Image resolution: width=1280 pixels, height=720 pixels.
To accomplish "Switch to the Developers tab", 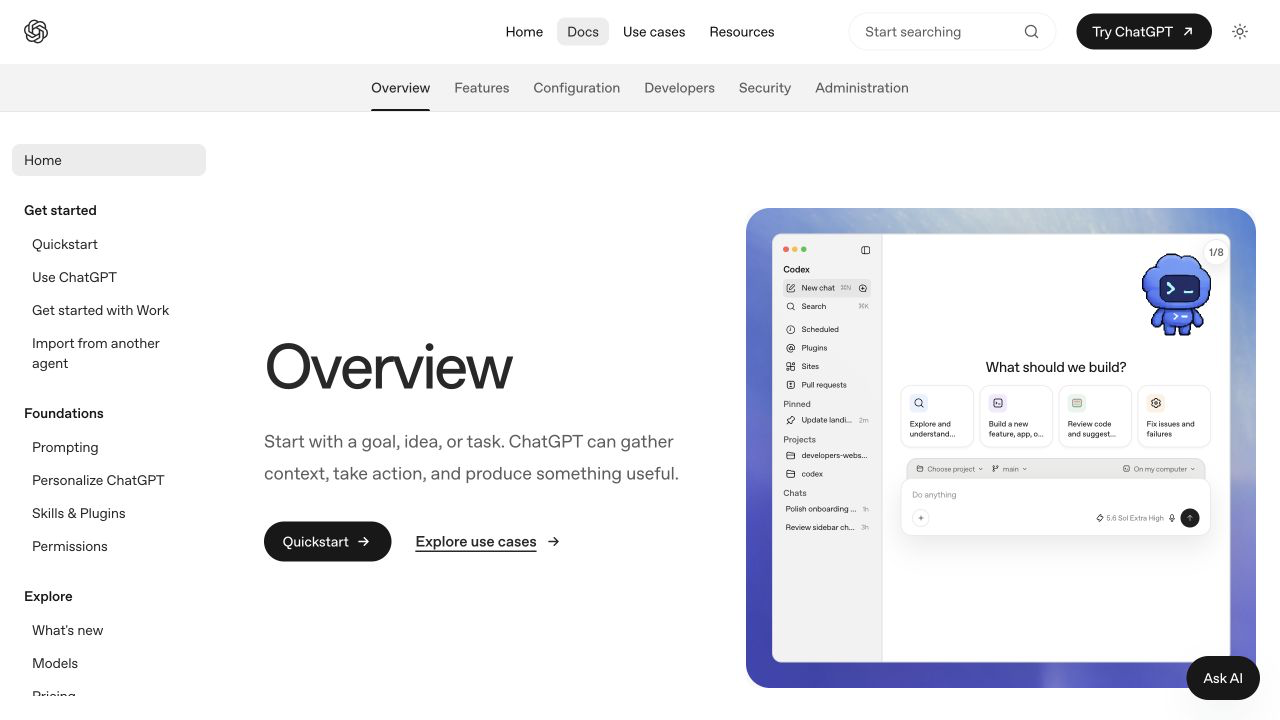I will point(680,88).
